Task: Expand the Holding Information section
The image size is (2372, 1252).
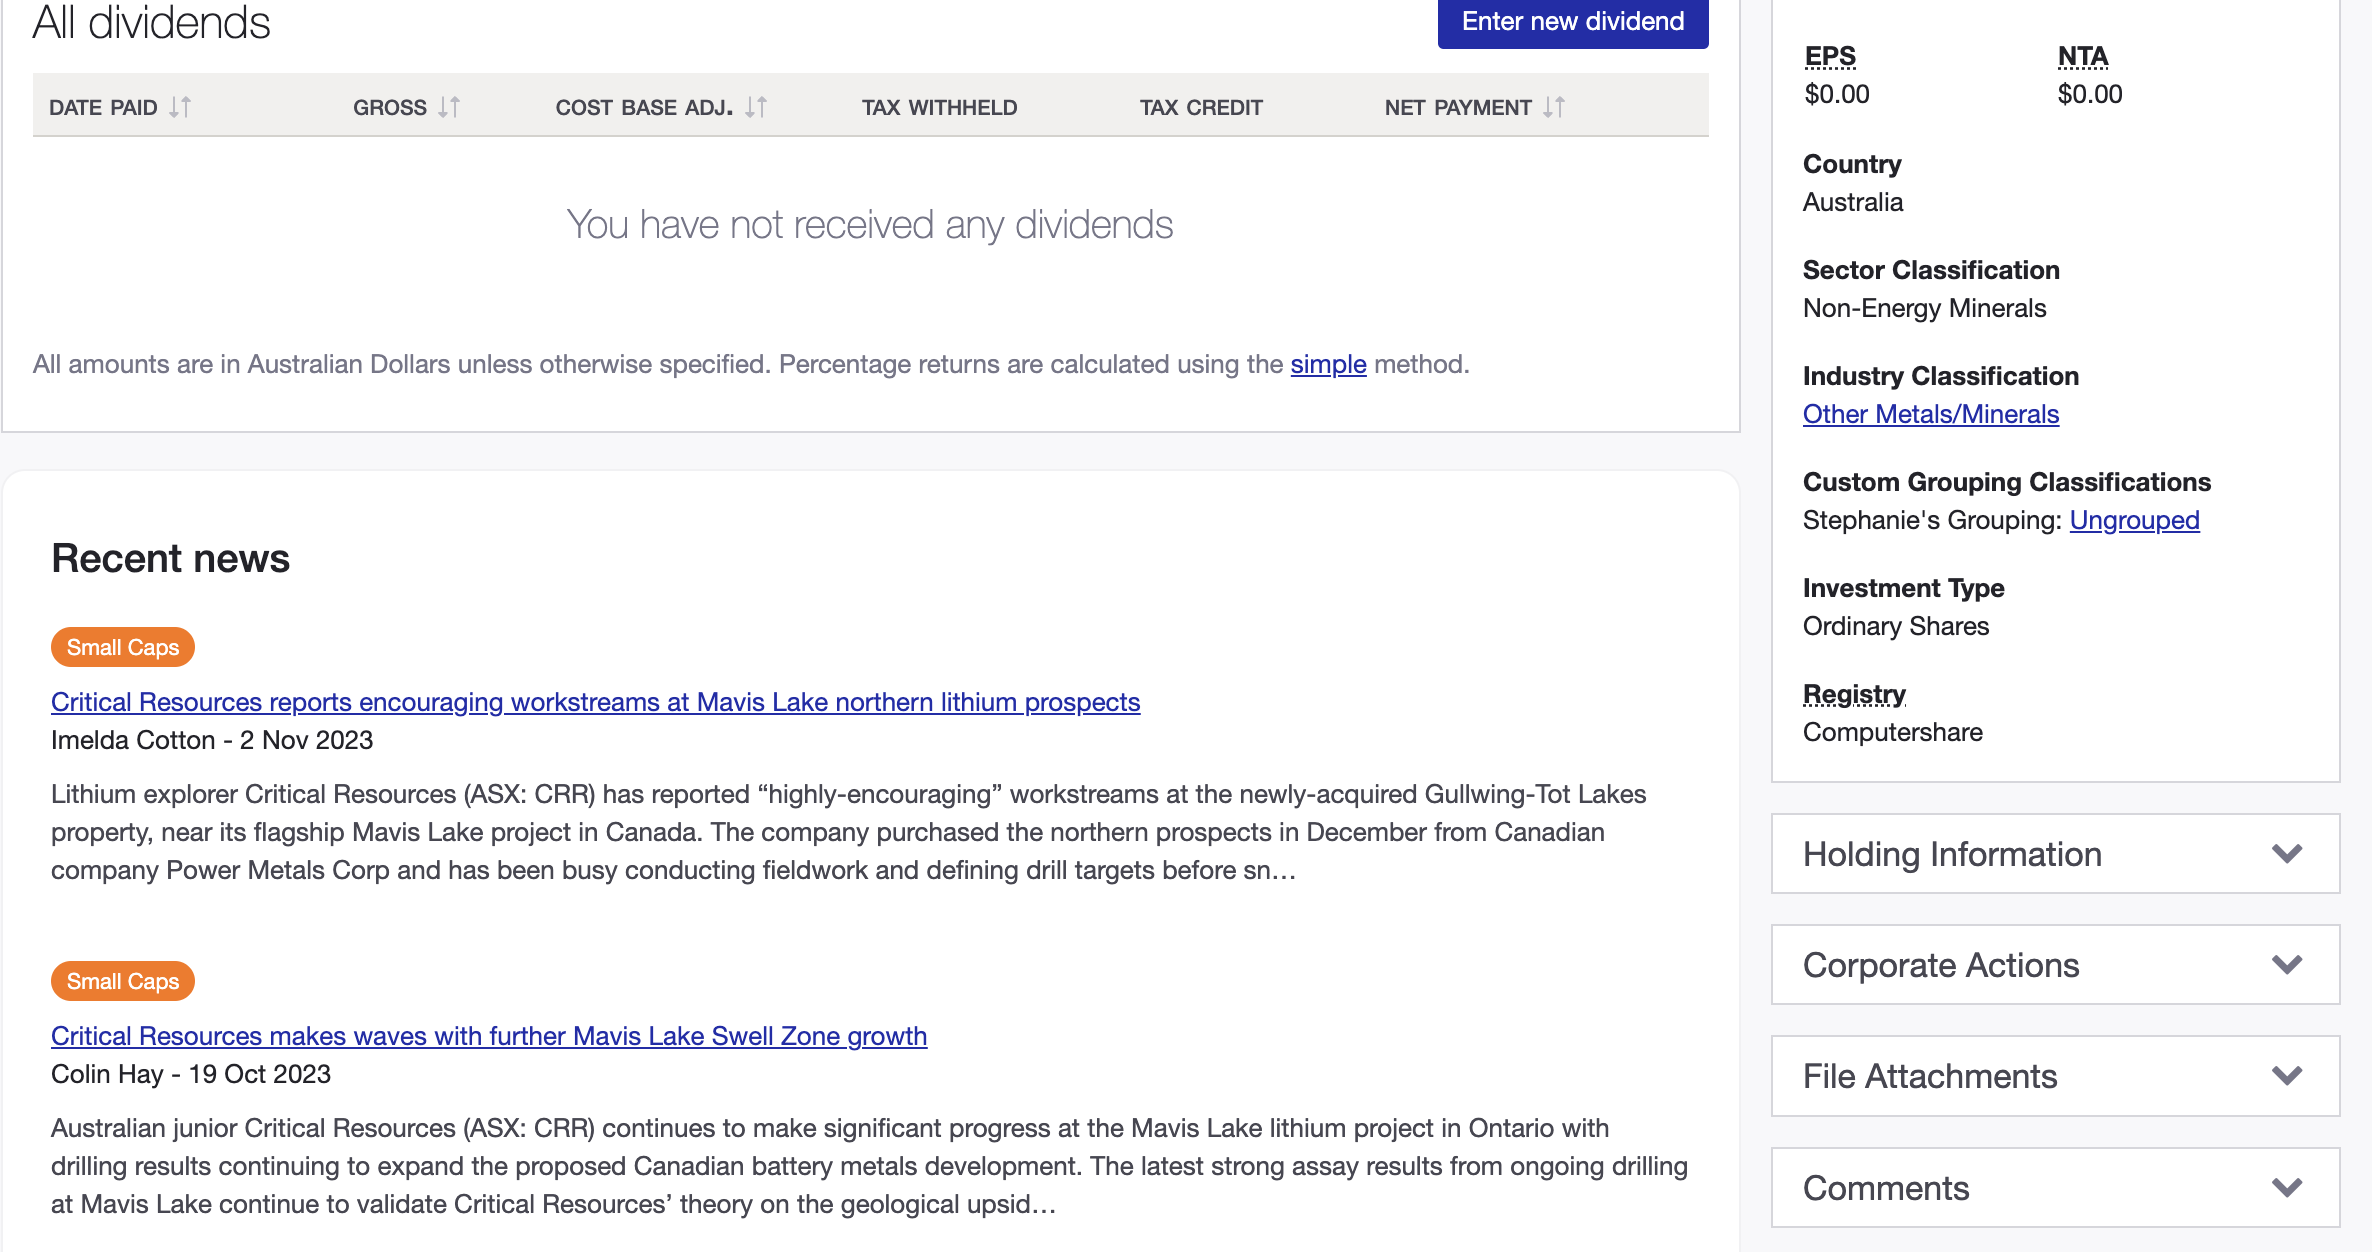Action: tap(1951, 855)
